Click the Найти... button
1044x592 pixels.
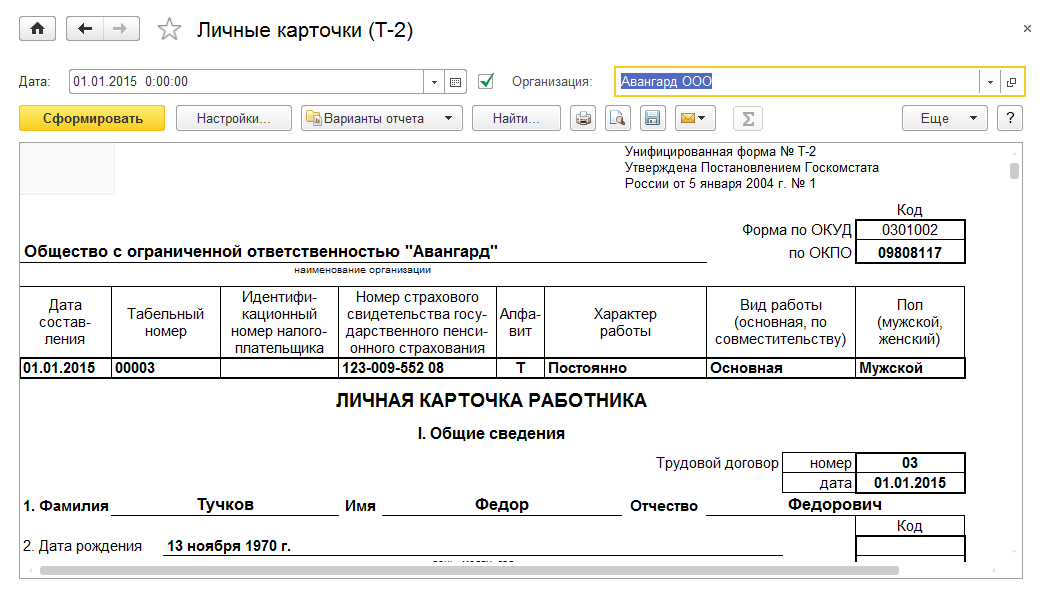[516, 119]
